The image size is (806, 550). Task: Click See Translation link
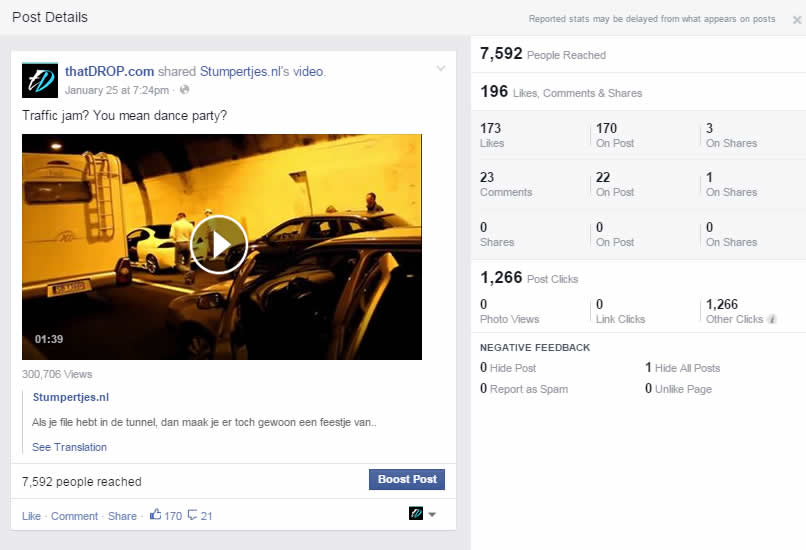[69, 447]
